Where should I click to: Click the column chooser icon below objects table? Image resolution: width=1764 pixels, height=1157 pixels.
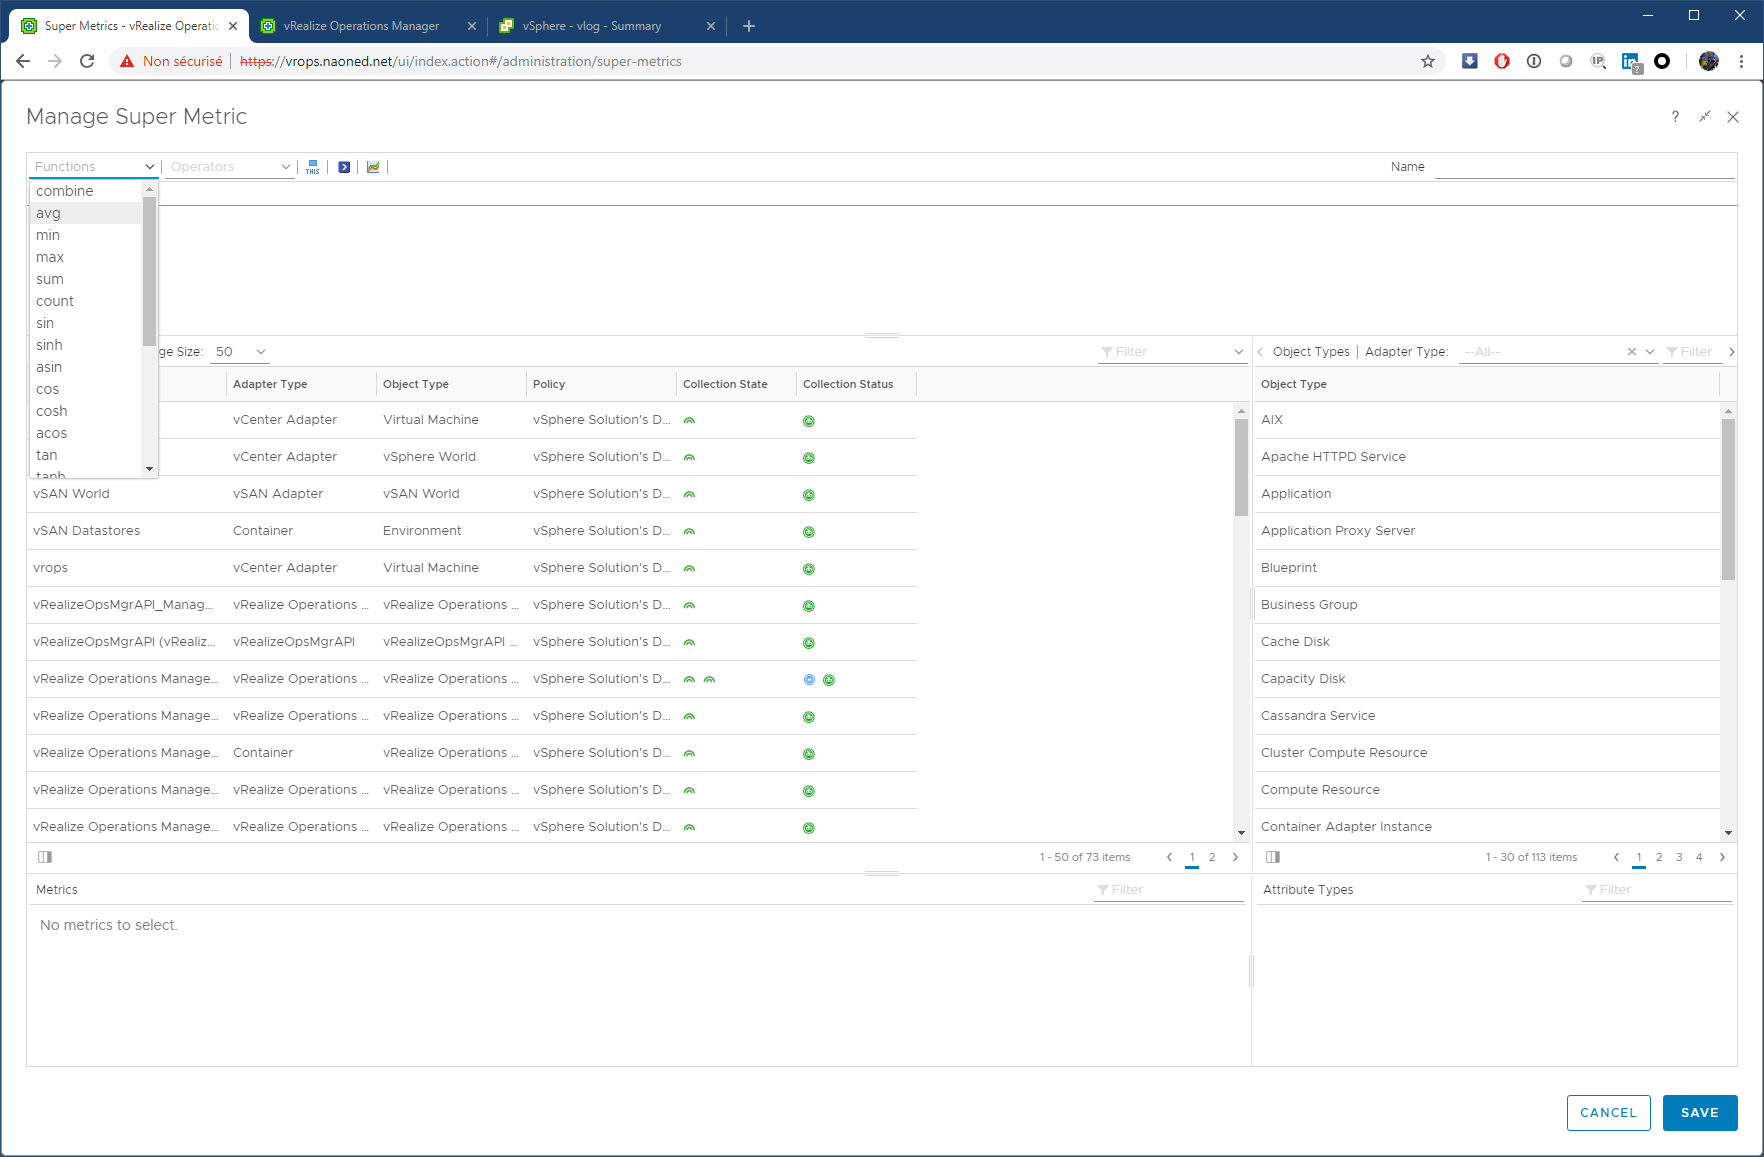point(45,857)
